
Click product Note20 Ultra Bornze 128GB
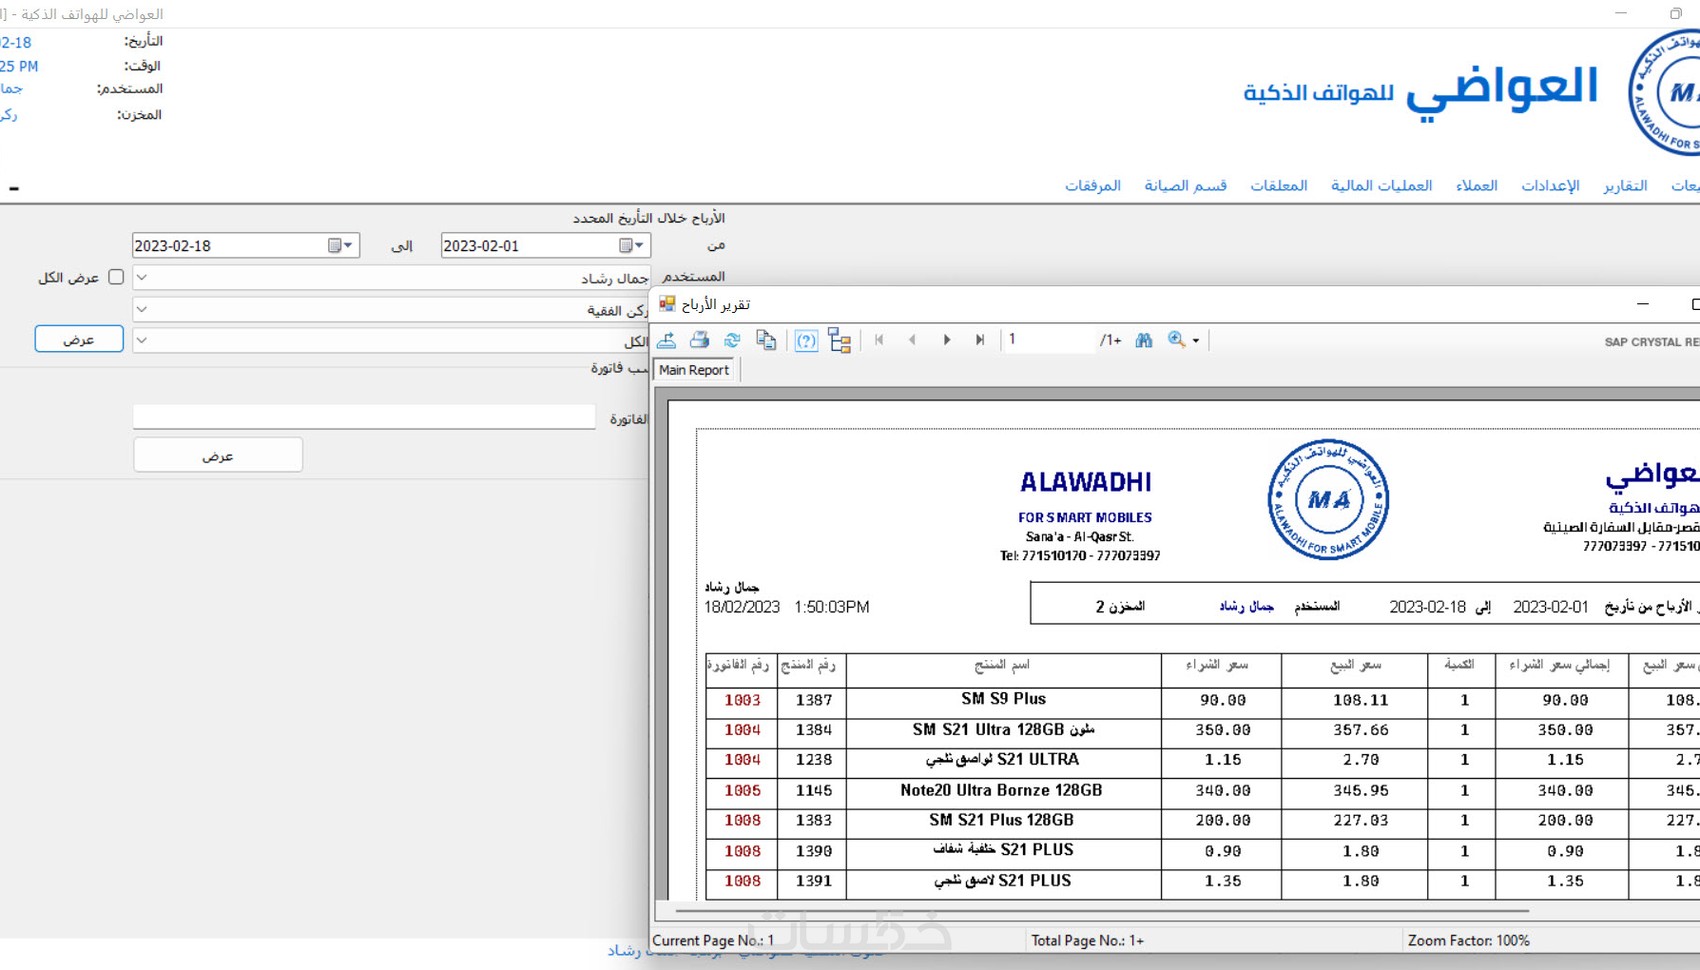(1001, 790)
